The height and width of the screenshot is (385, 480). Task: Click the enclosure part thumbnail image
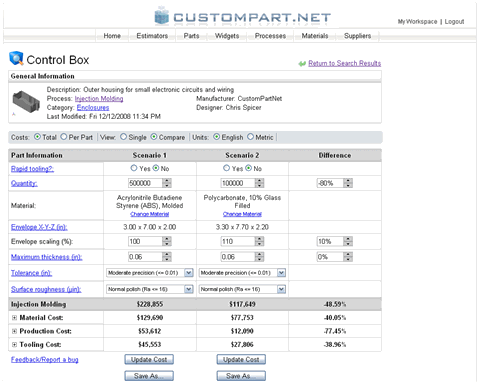pos(26,102)
